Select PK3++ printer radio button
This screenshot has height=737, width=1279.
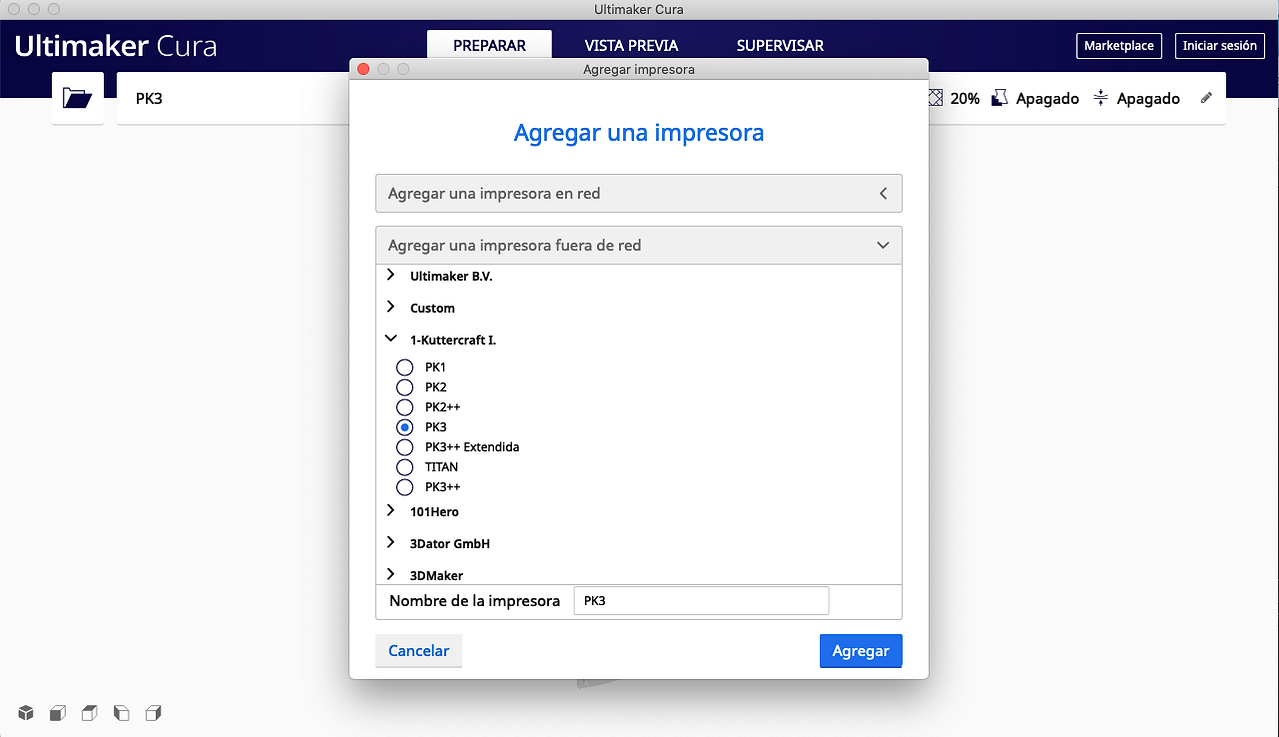point(405,487)
